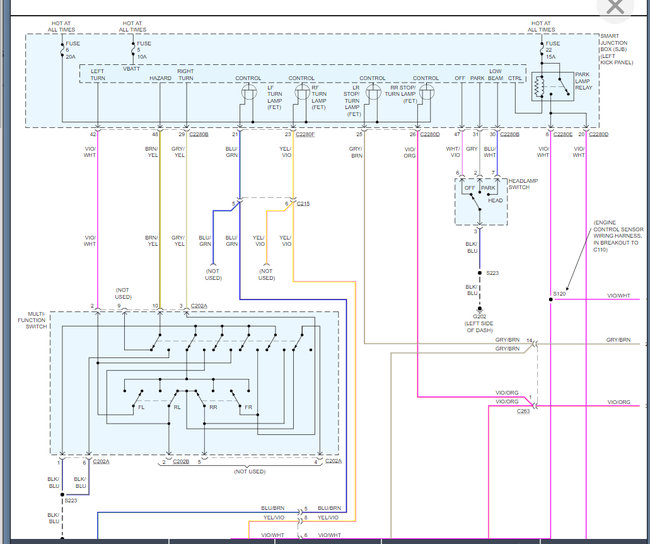Click the G202 ground point symbol

click(x=480, y=308)
